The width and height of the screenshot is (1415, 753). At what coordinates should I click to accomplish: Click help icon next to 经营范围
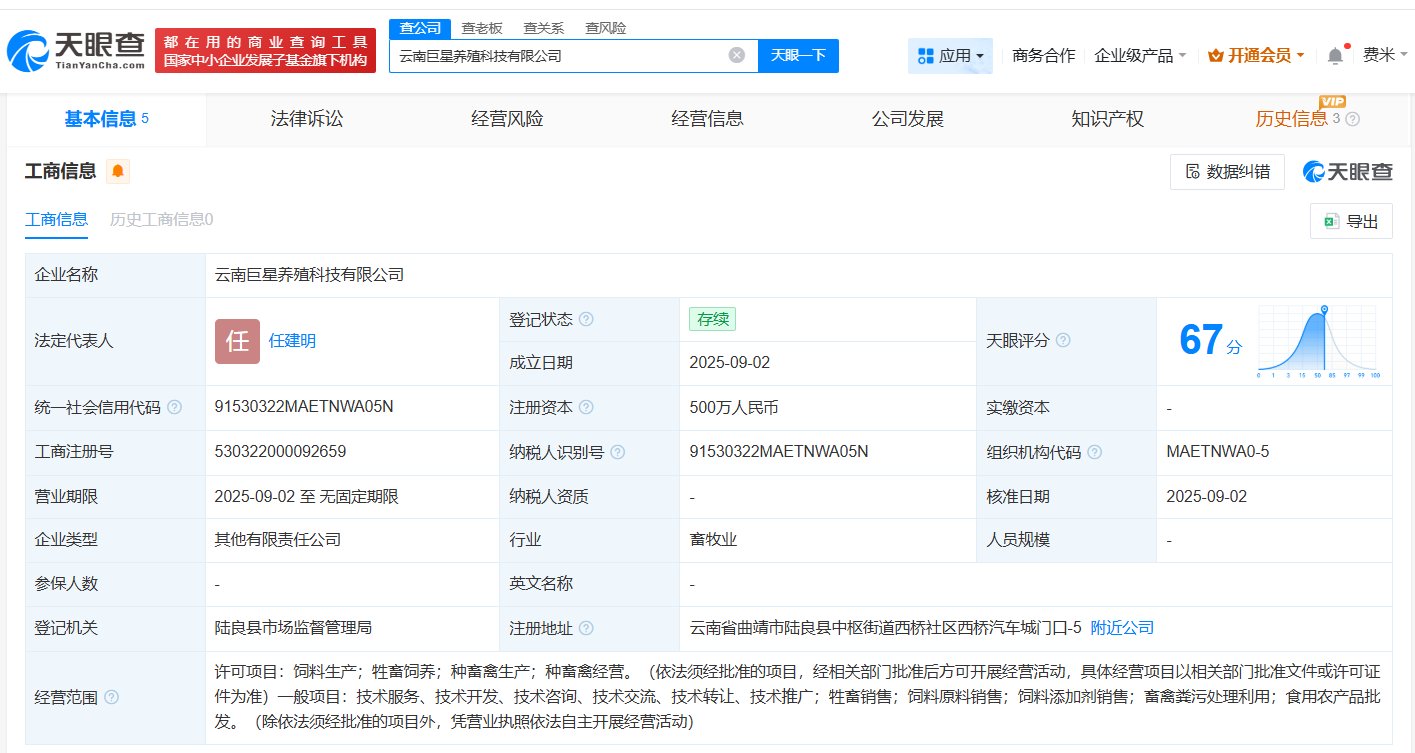point(111,697)
